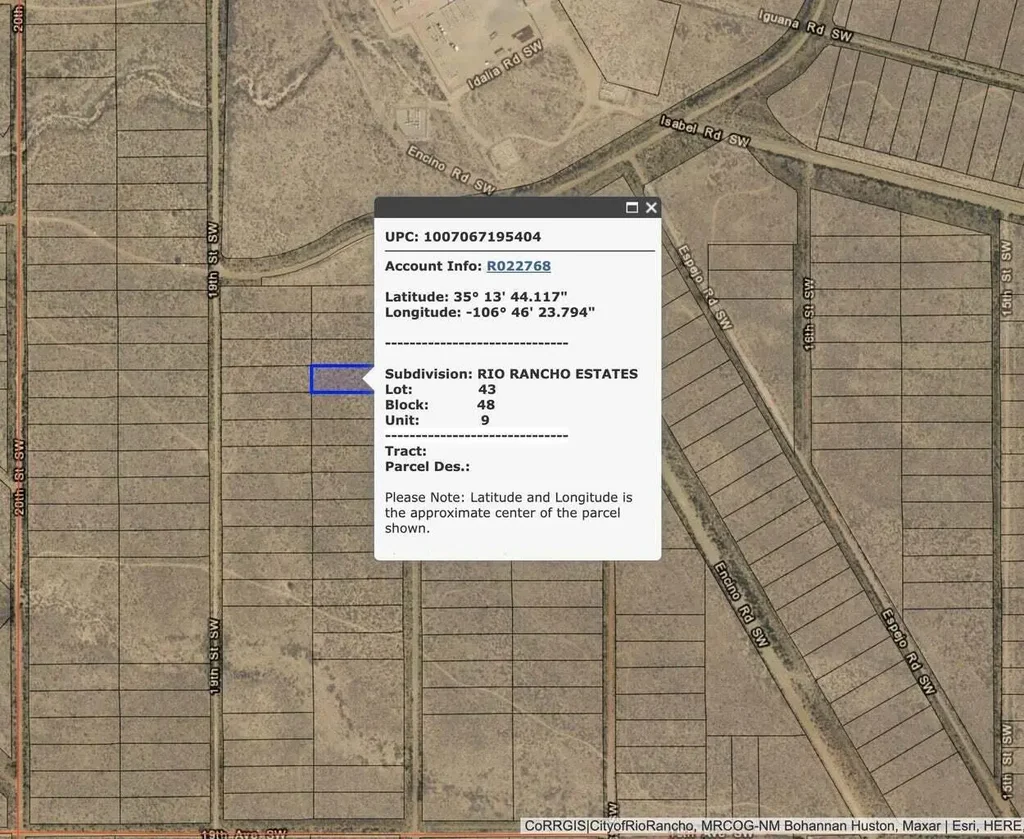Click the UPC number 1007067195404
Viewport: 1024px width, 839px height.
click(x=482, y=237)
